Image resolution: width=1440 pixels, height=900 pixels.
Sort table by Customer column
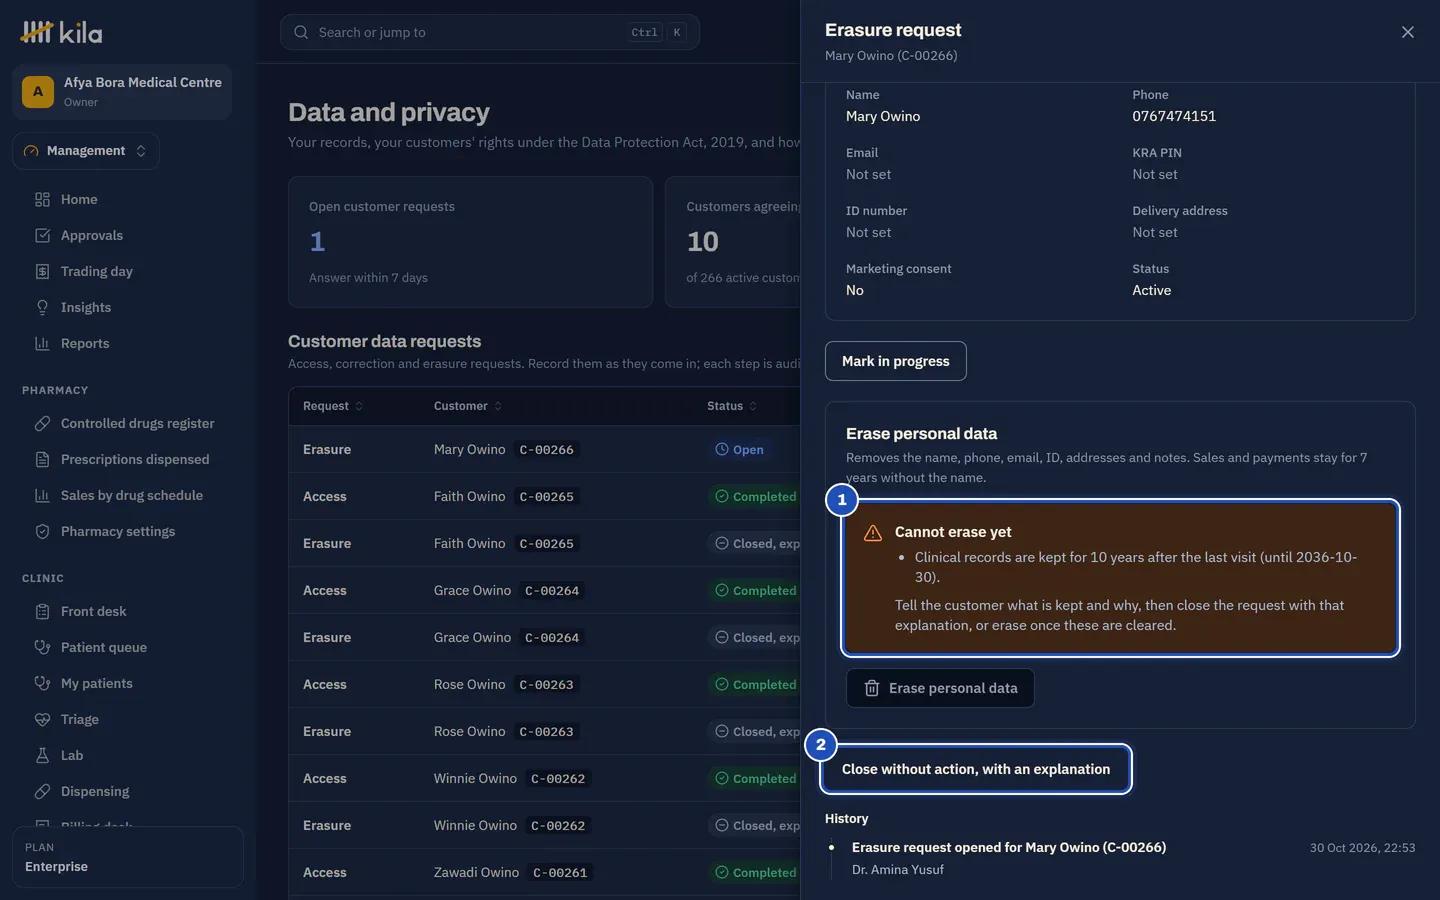pyautogui.click(x=468, y=406)
